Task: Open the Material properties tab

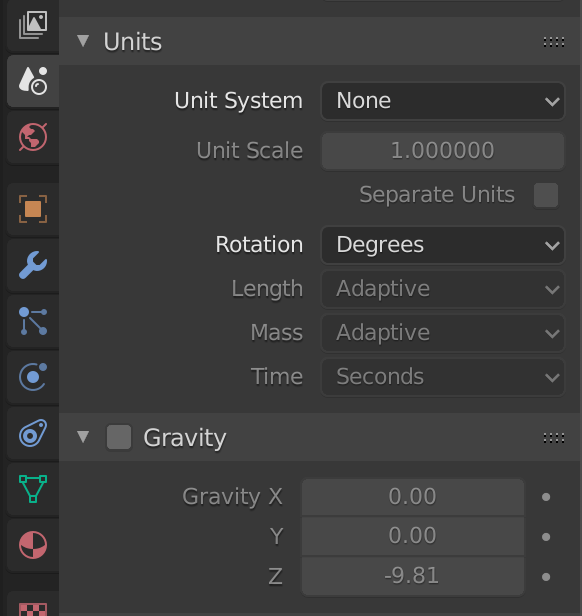Action: [33, 545]
